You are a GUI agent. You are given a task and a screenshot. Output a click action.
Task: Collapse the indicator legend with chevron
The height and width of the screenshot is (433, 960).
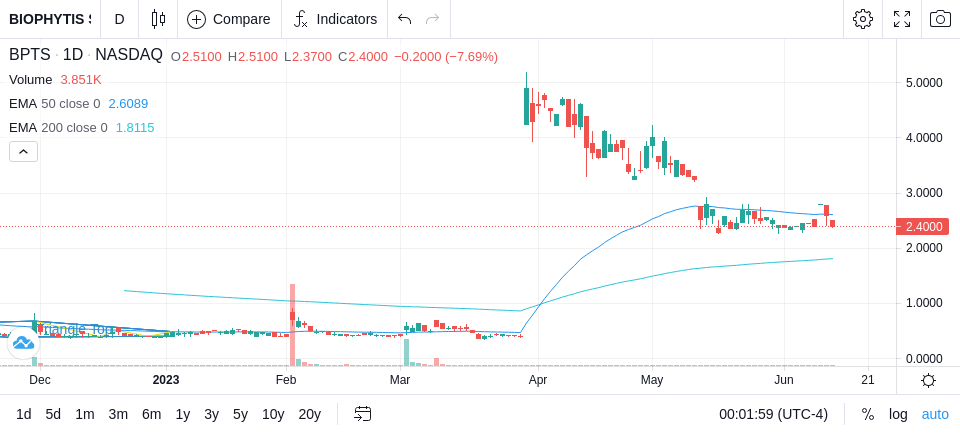pyautogui.click(x=23, y=151)
